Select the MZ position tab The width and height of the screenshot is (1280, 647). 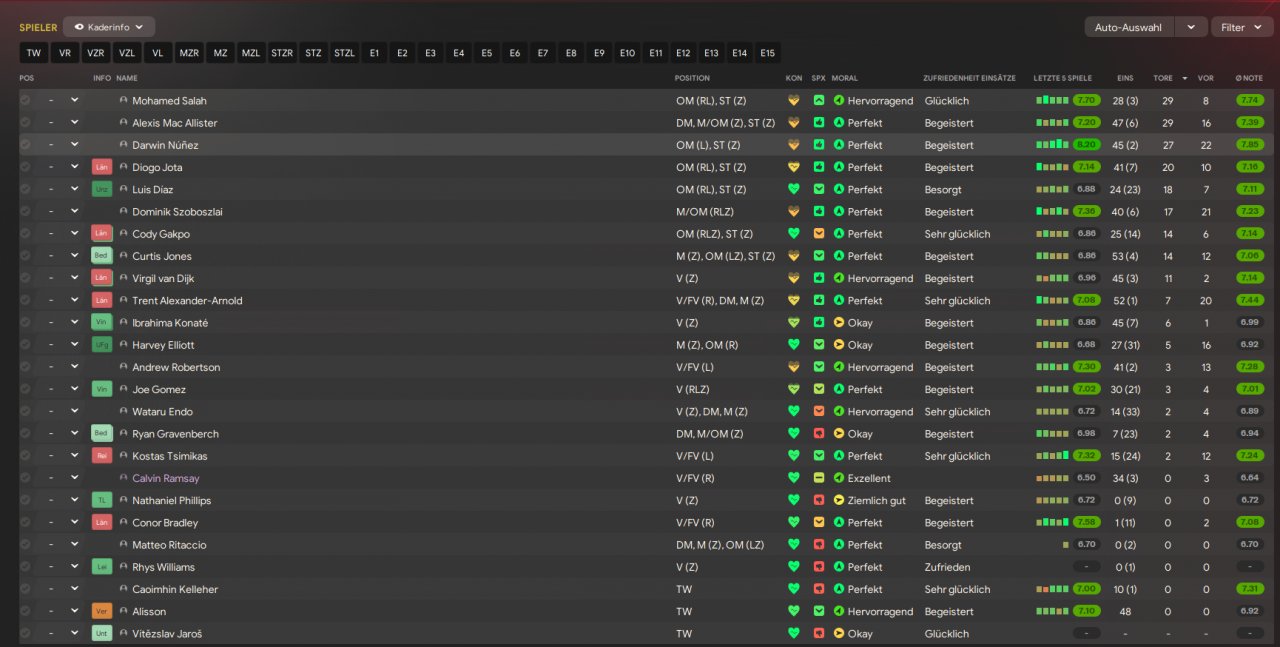tap(220, 53)
